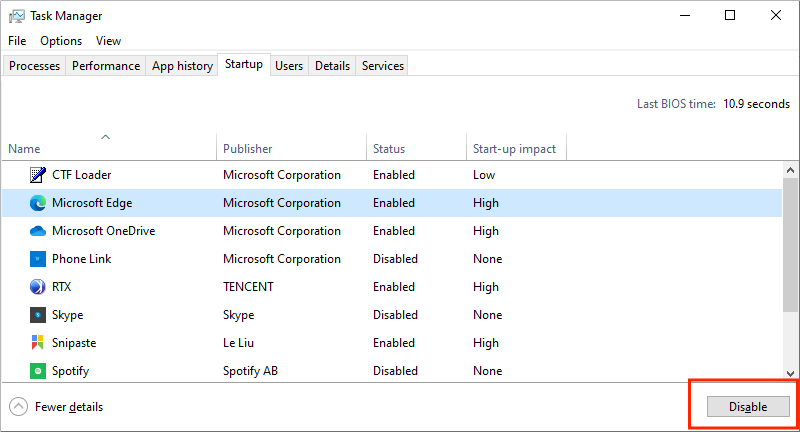Select the Spotify name text

click(70, 371)
